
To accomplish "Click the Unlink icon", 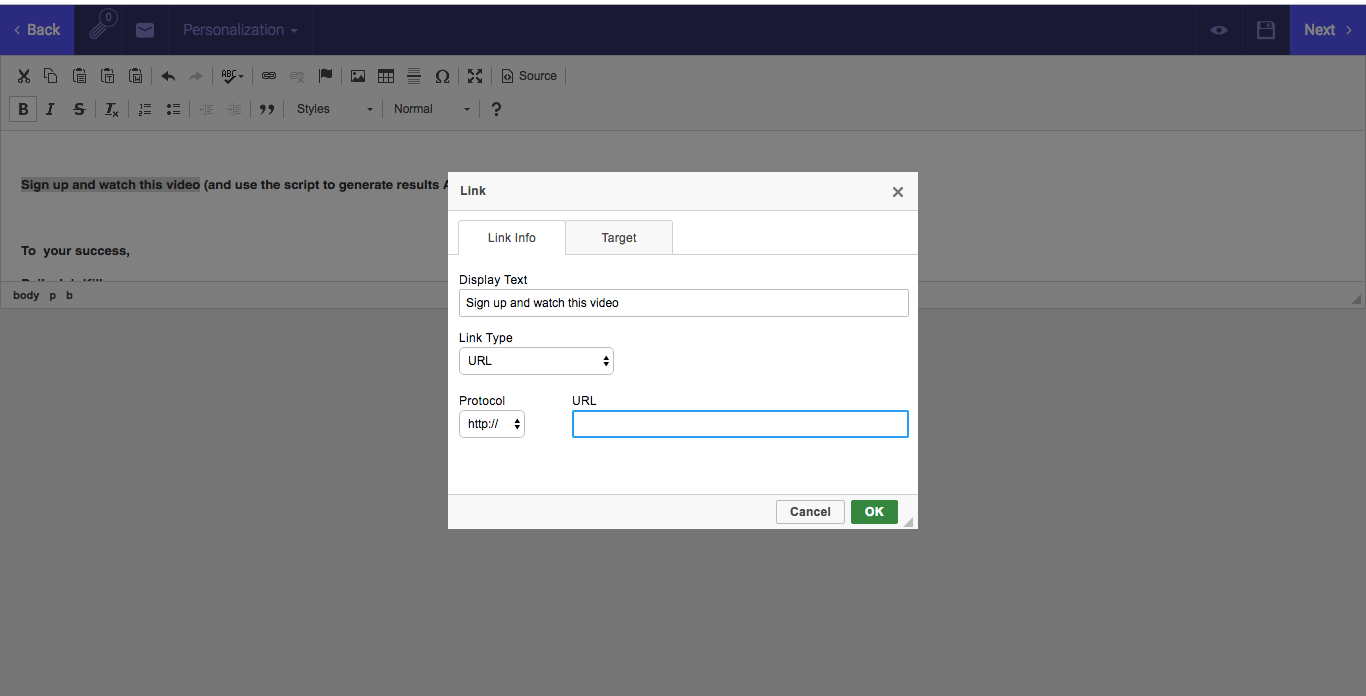I will (297, 76).
